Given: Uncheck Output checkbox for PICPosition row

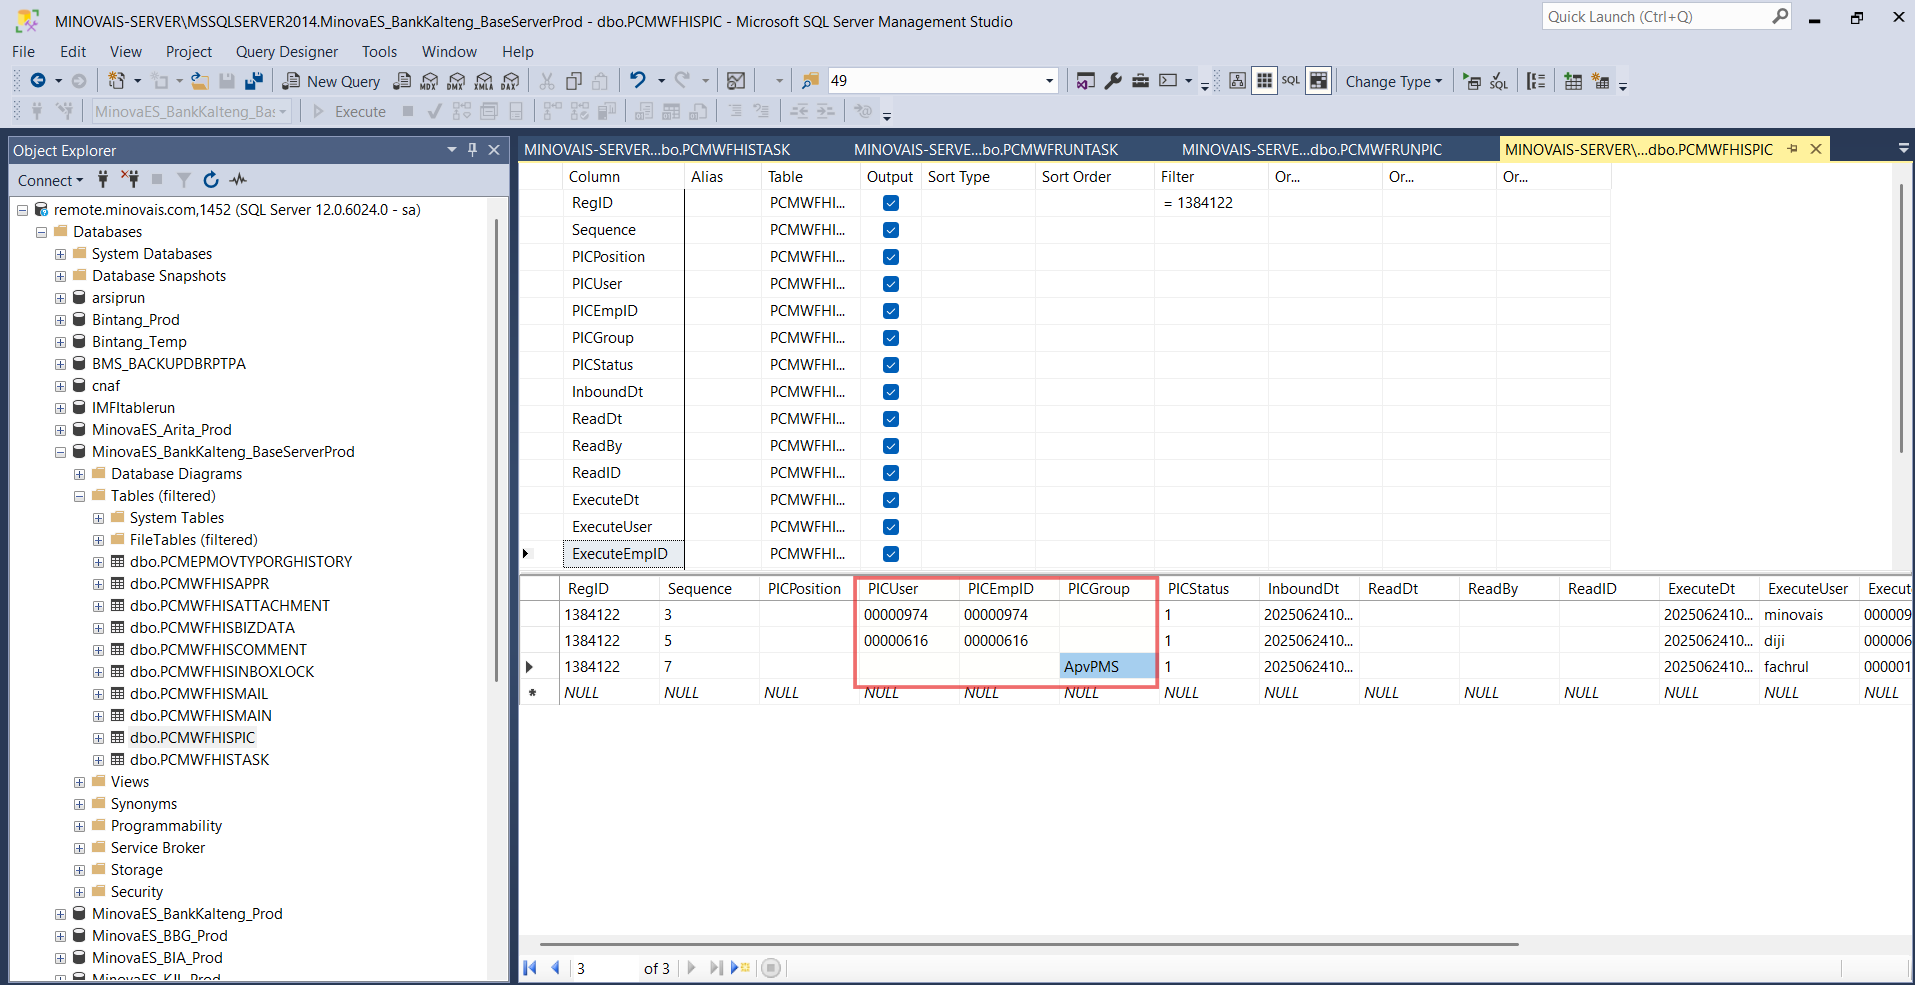Looking at the screenshot, I should click(x=891, y=257).
